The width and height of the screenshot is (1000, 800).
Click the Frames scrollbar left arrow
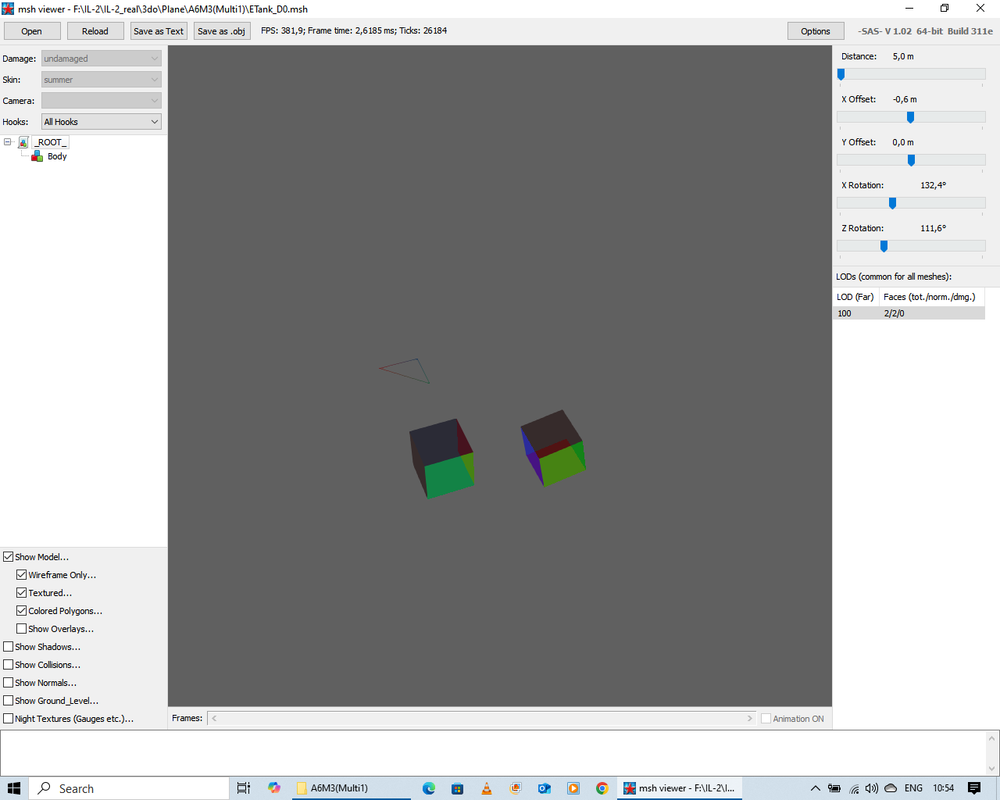(214, 718)
